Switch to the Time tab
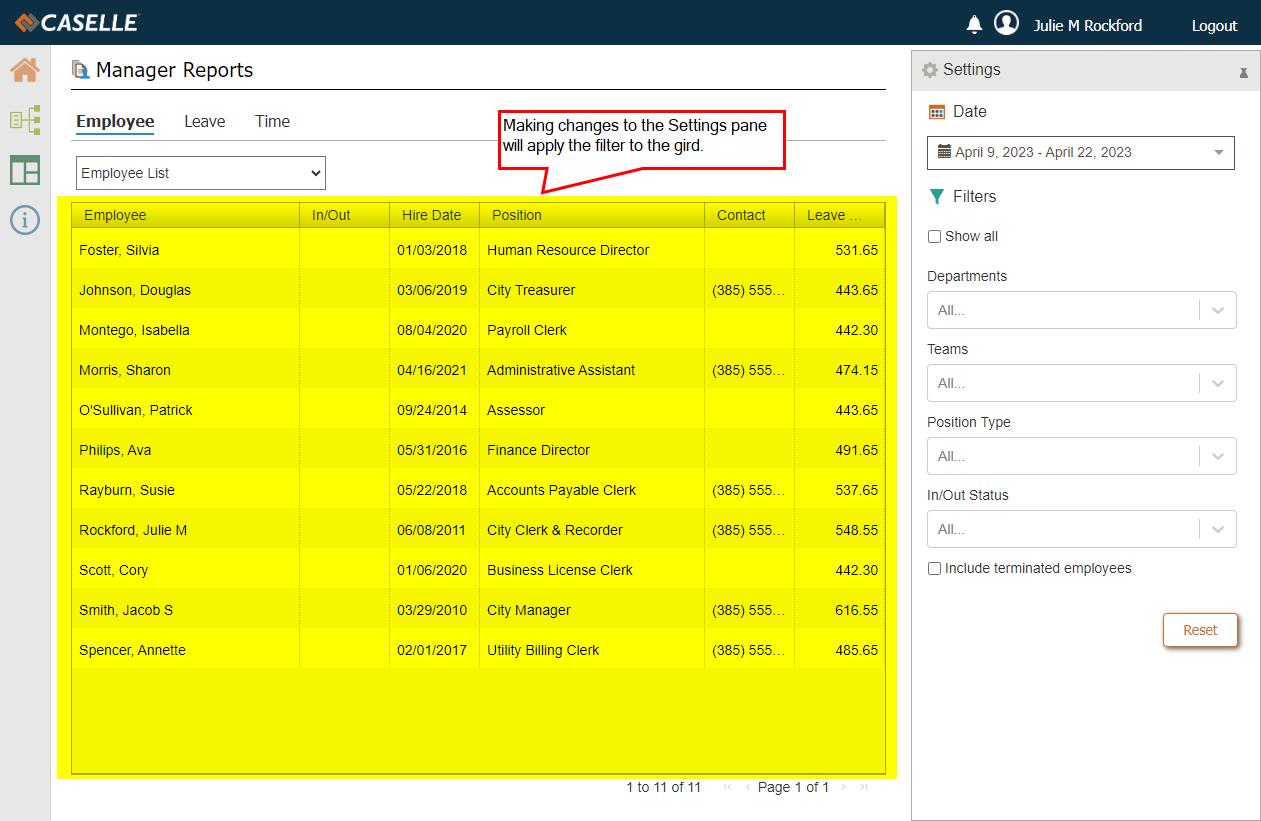The height and width of the screenshot is (821, 1261). pyautogui.click(x=272, y=122)
